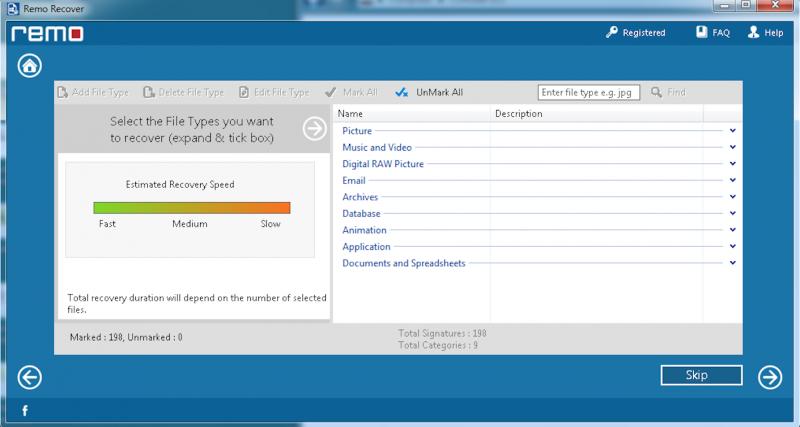
Task: Open the Help person icon
Action: pos(754,32)
